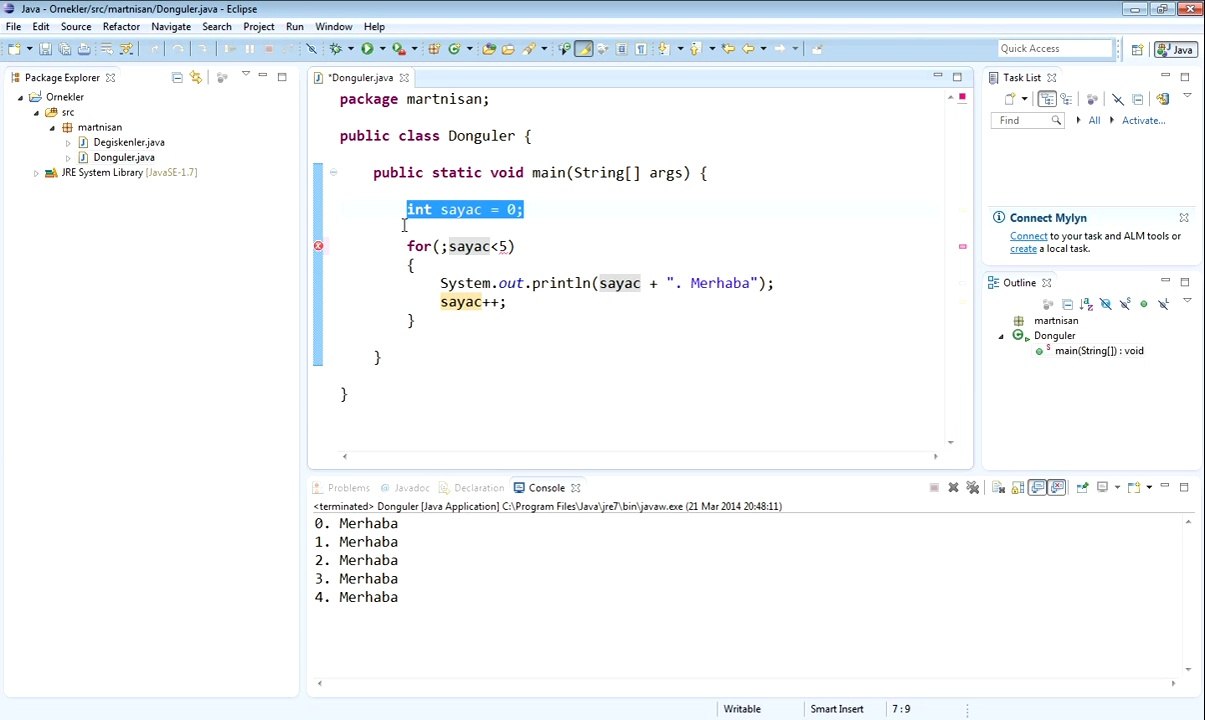Toggle Hide Fields in Outline toolbar
This screenshot has width=1205, height=720.
tap(1106, 304)
